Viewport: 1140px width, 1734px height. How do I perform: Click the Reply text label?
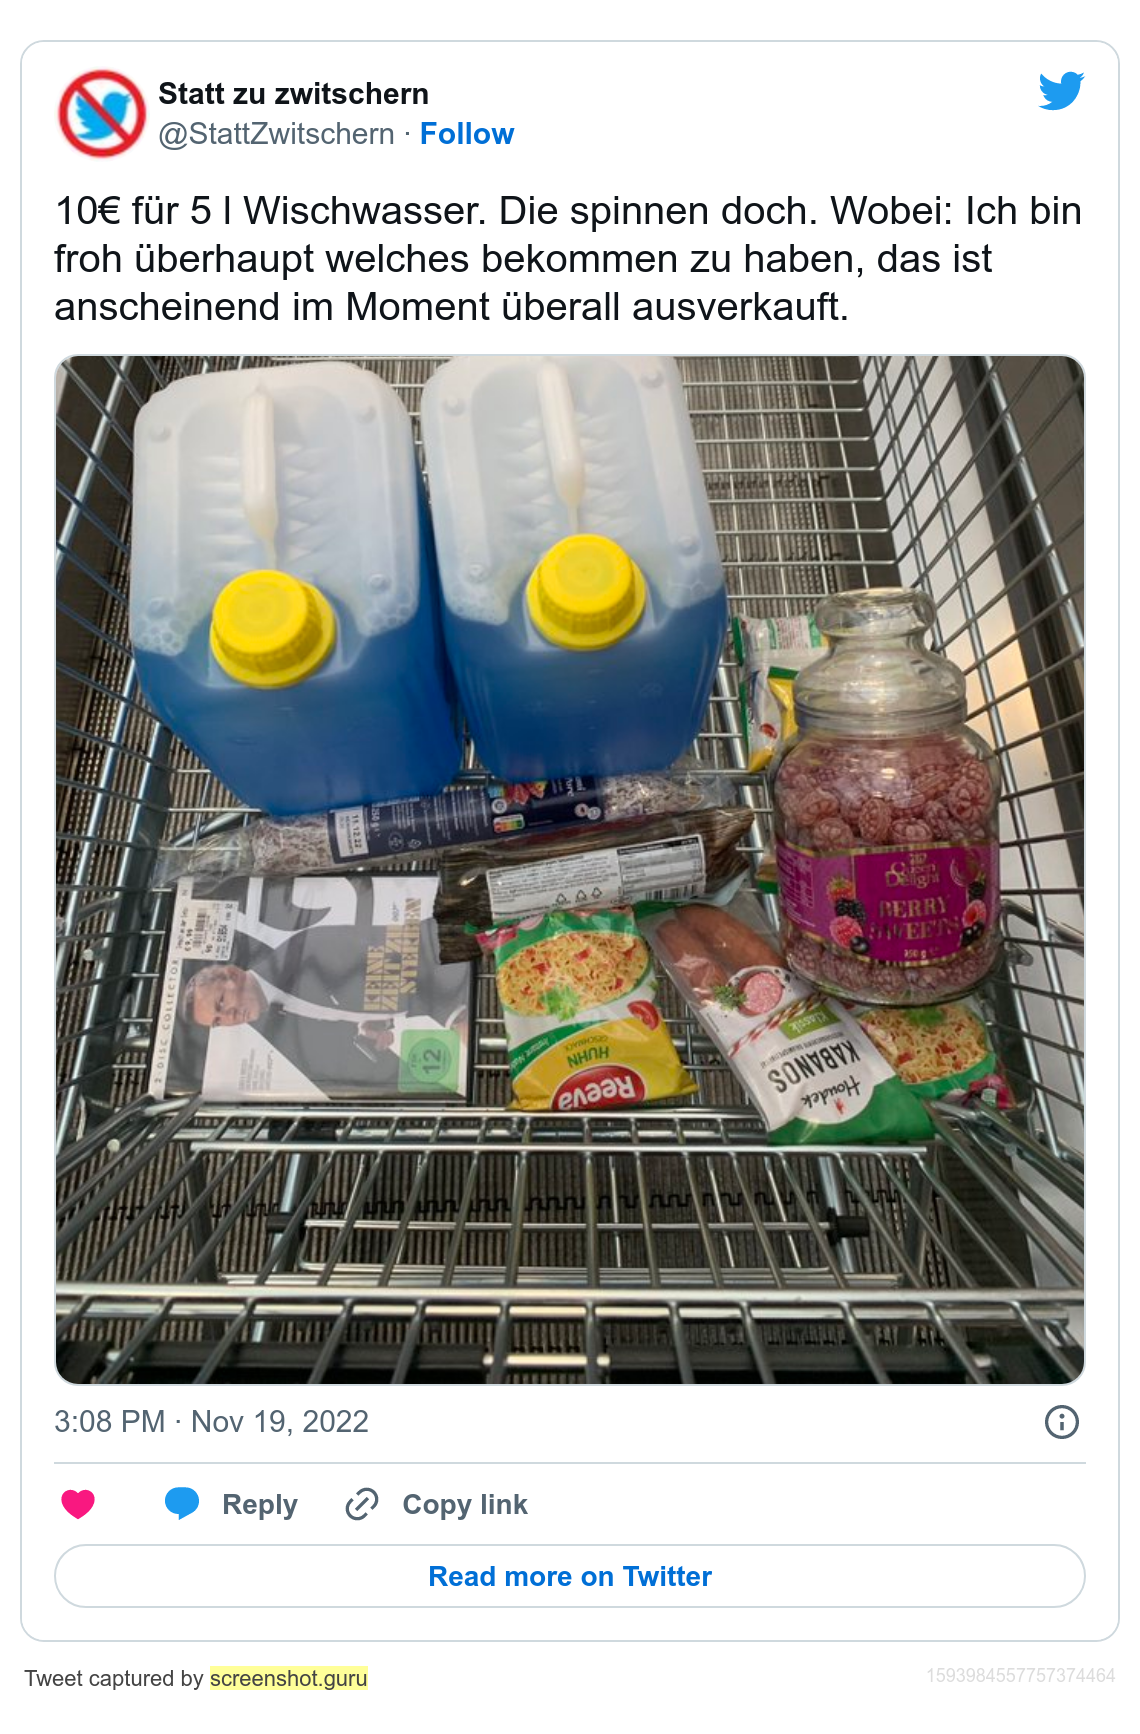coord(260,1504)
